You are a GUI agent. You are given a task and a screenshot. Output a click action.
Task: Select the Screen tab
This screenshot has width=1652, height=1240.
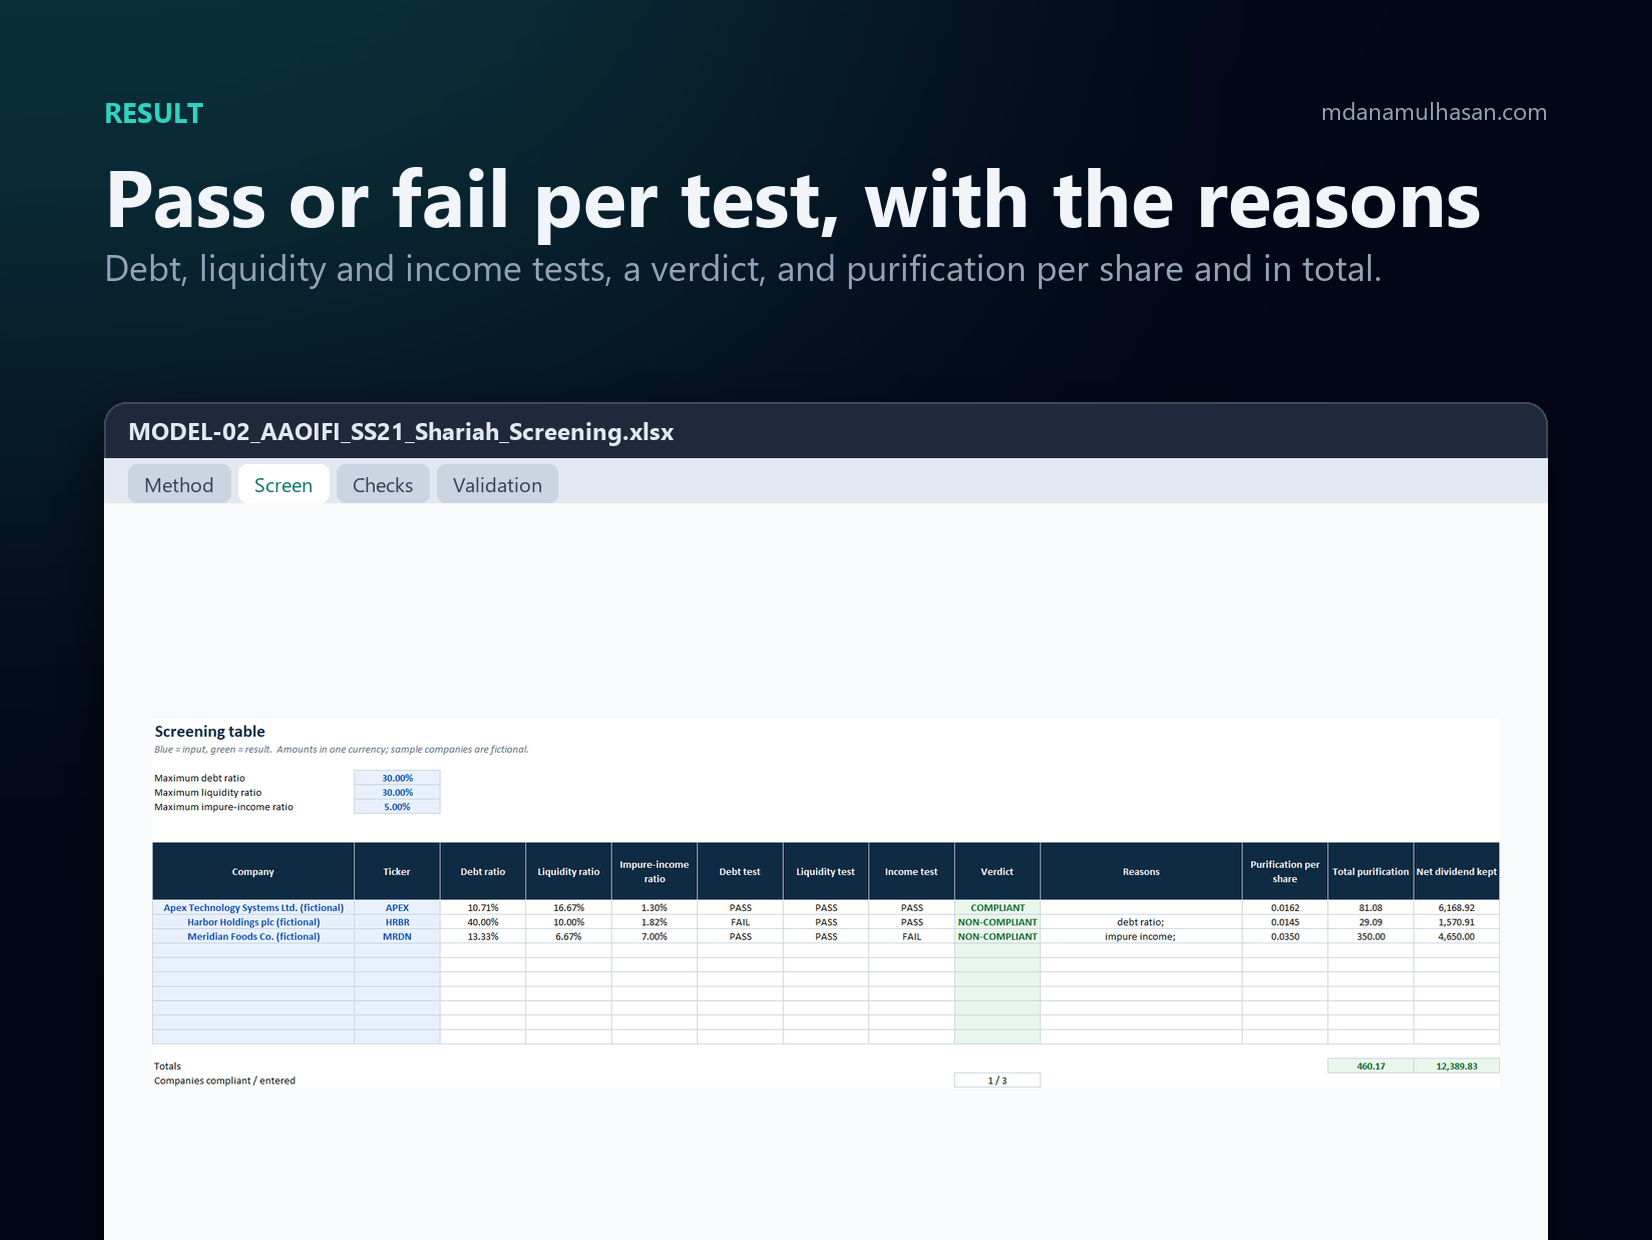point(283,485)
